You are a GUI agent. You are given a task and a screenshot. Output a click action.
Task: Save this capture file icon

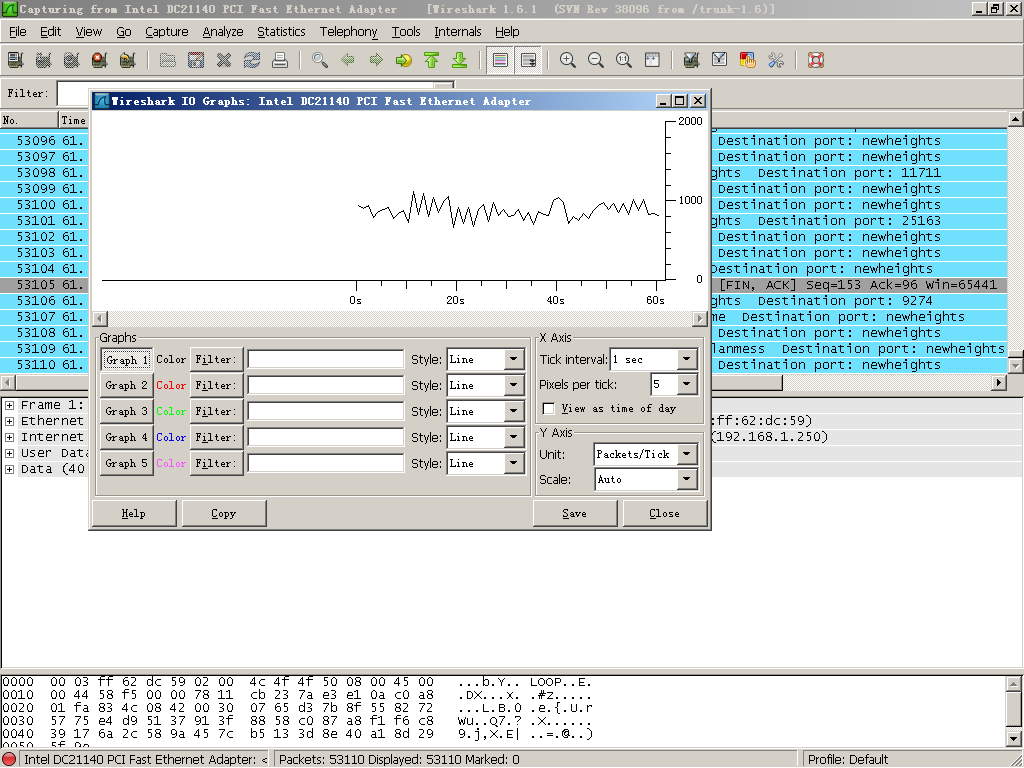(x=196, y=61)
